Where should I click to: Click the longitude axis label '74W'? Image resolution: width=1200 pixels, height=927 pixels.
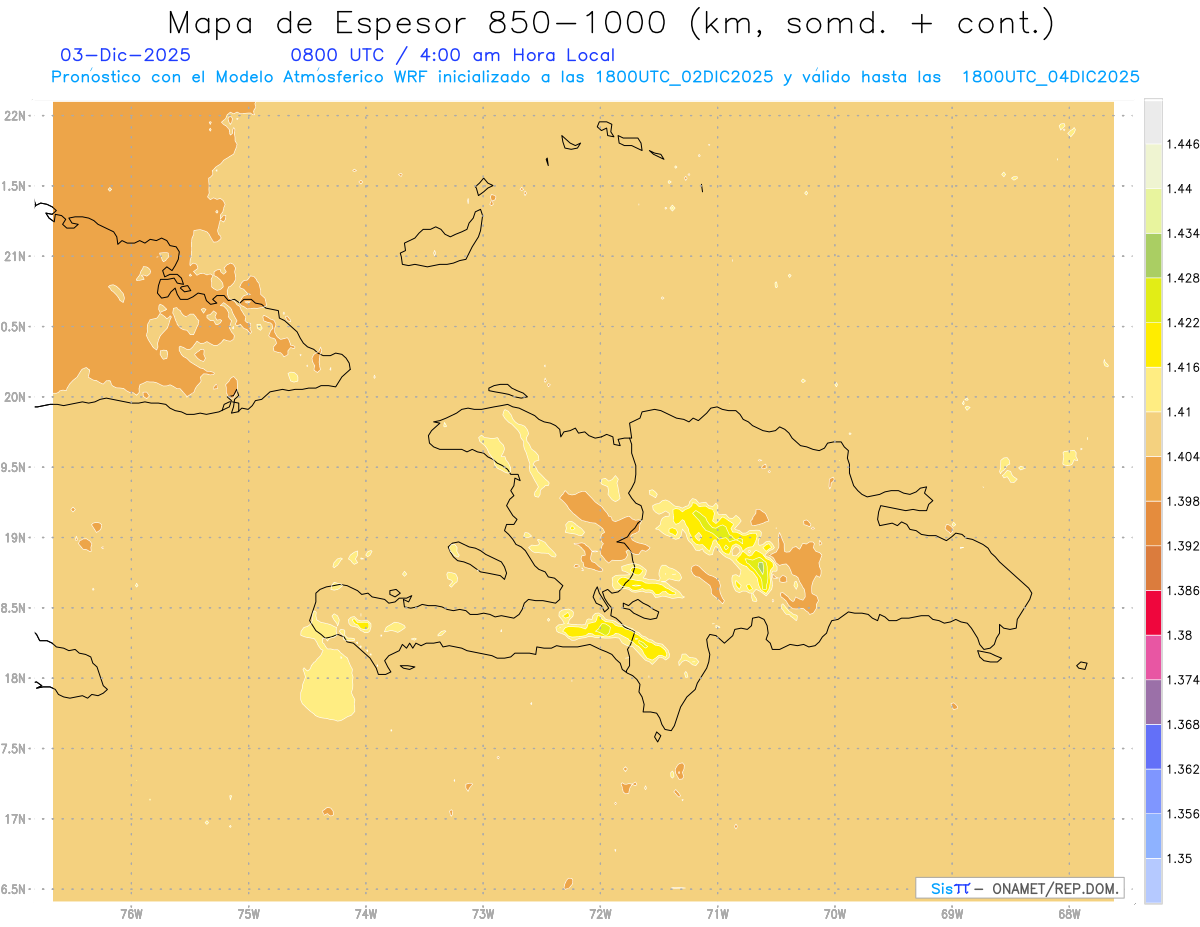point(366,913)
